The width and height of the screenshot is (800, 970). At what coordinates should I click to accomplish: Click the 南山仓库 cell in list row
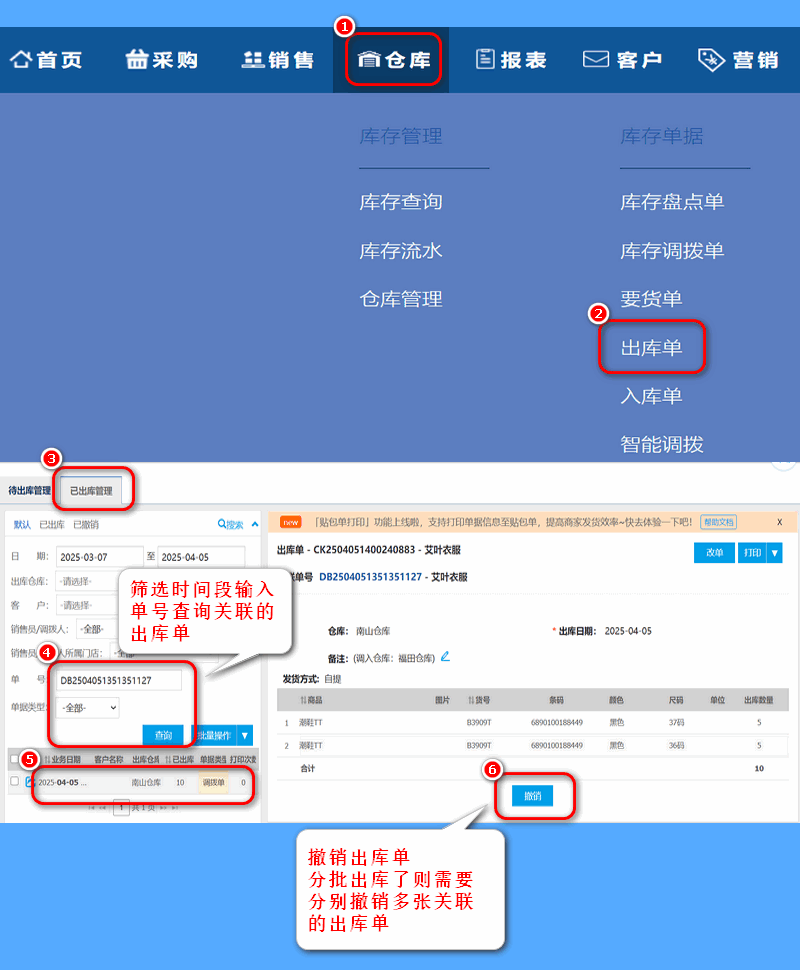[x=146, y=783]
